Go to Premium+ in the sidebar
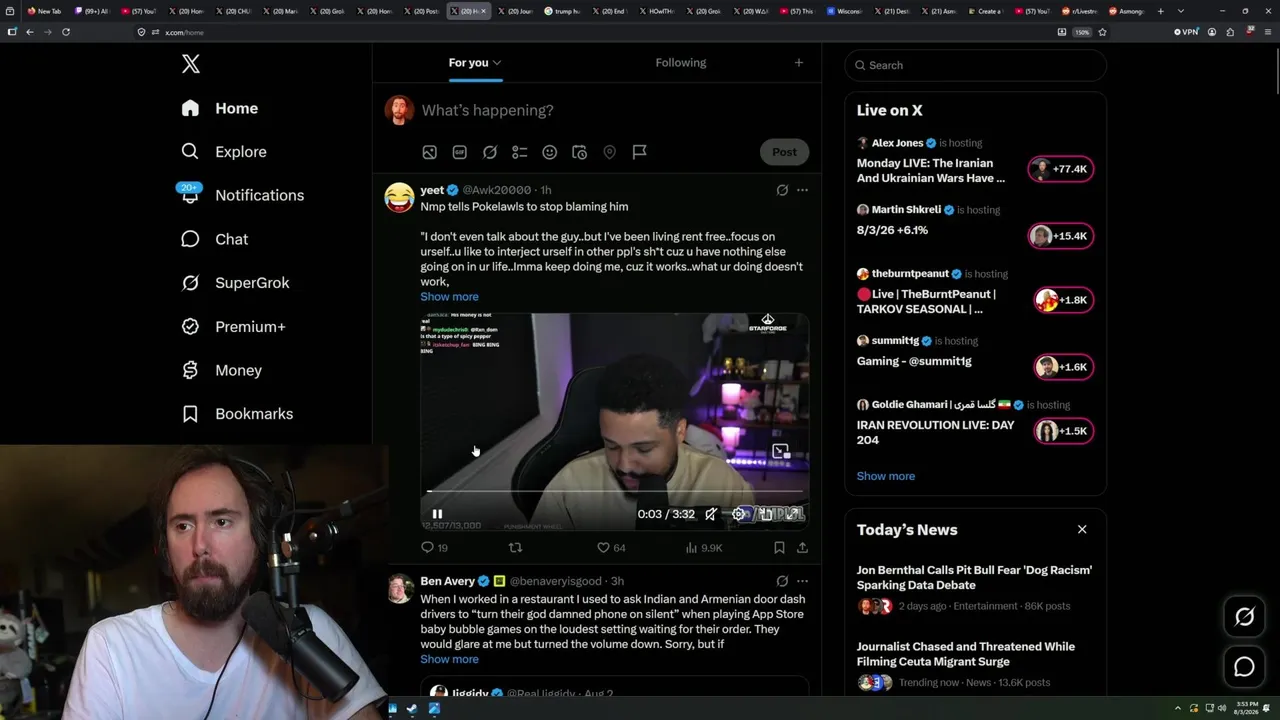 233,327
